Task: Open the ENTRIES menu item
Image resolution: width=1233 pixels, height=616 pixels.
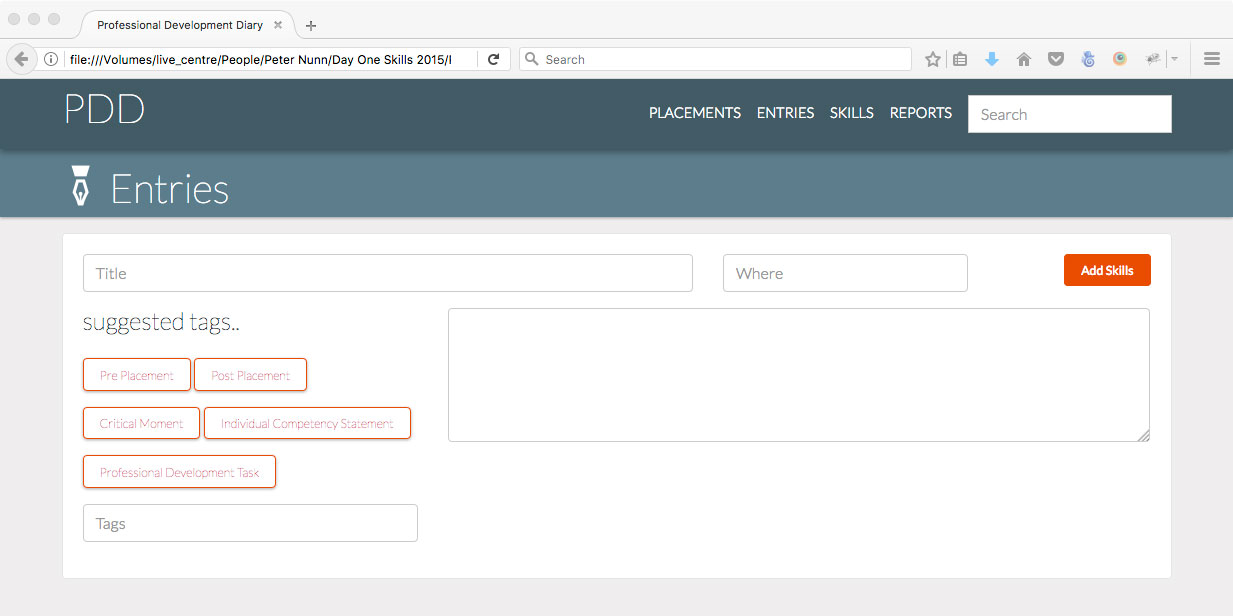Action: point(785,113)
